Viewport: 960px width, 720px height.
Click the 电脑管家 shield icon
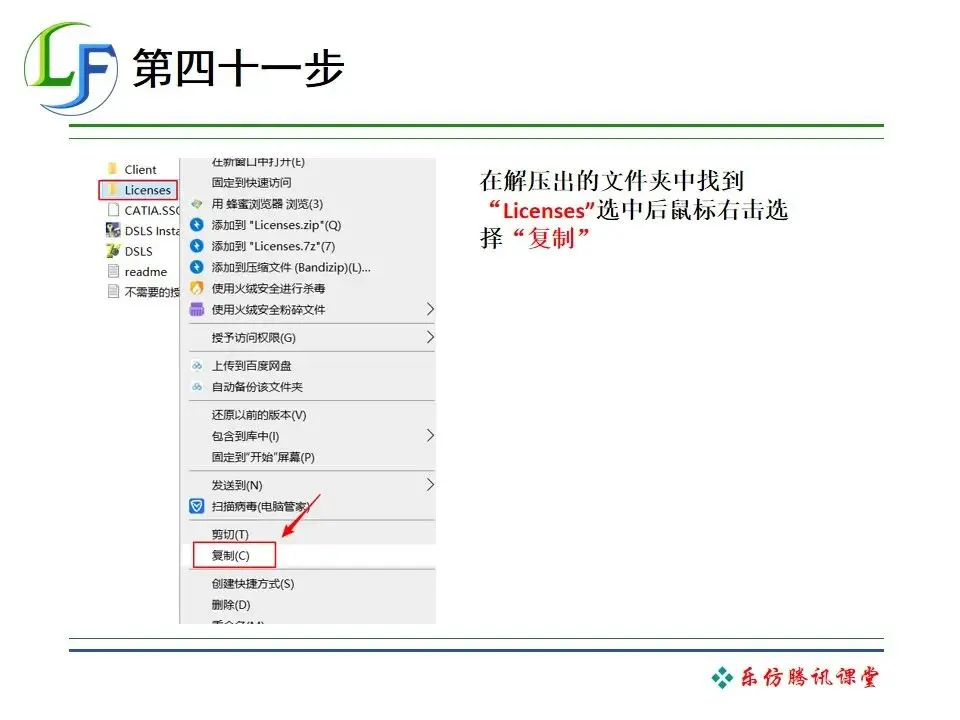tap(197, 506)
